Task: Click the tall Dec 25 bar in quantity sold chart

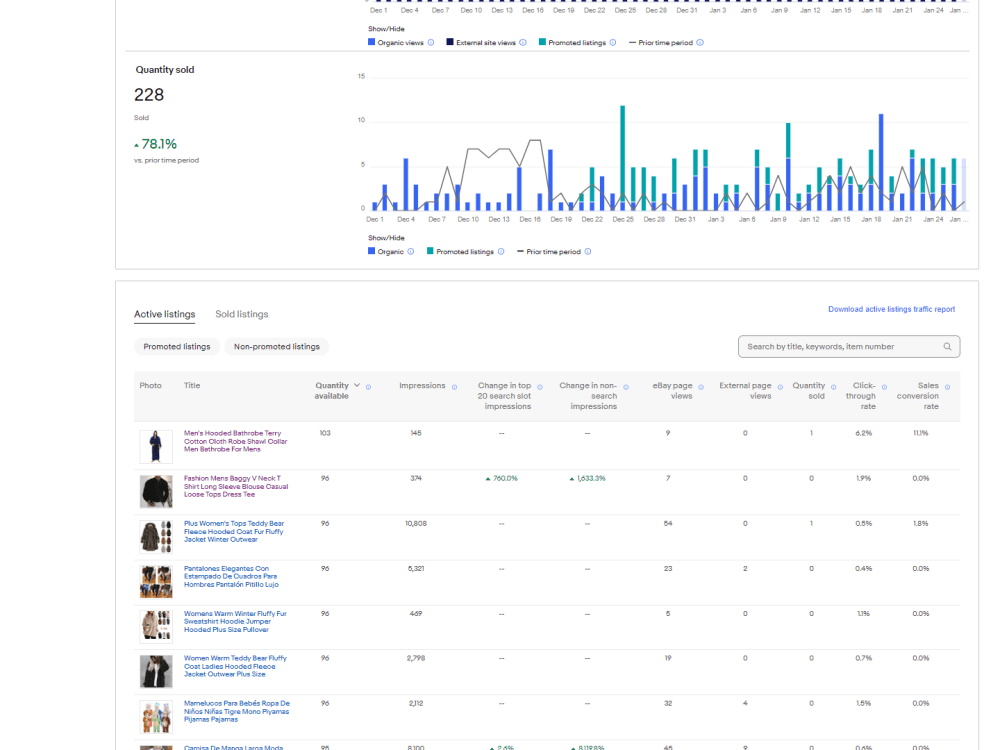Action: [622, 158]
